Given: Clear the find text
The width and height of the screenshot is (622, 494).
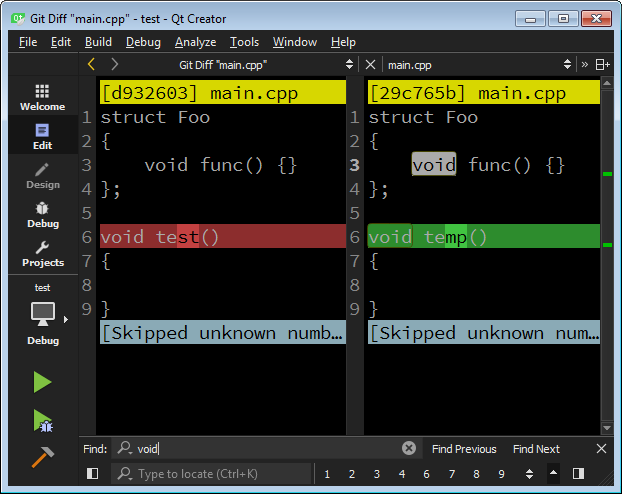Looking at the screenshot, I should click(x=409, y=448).
